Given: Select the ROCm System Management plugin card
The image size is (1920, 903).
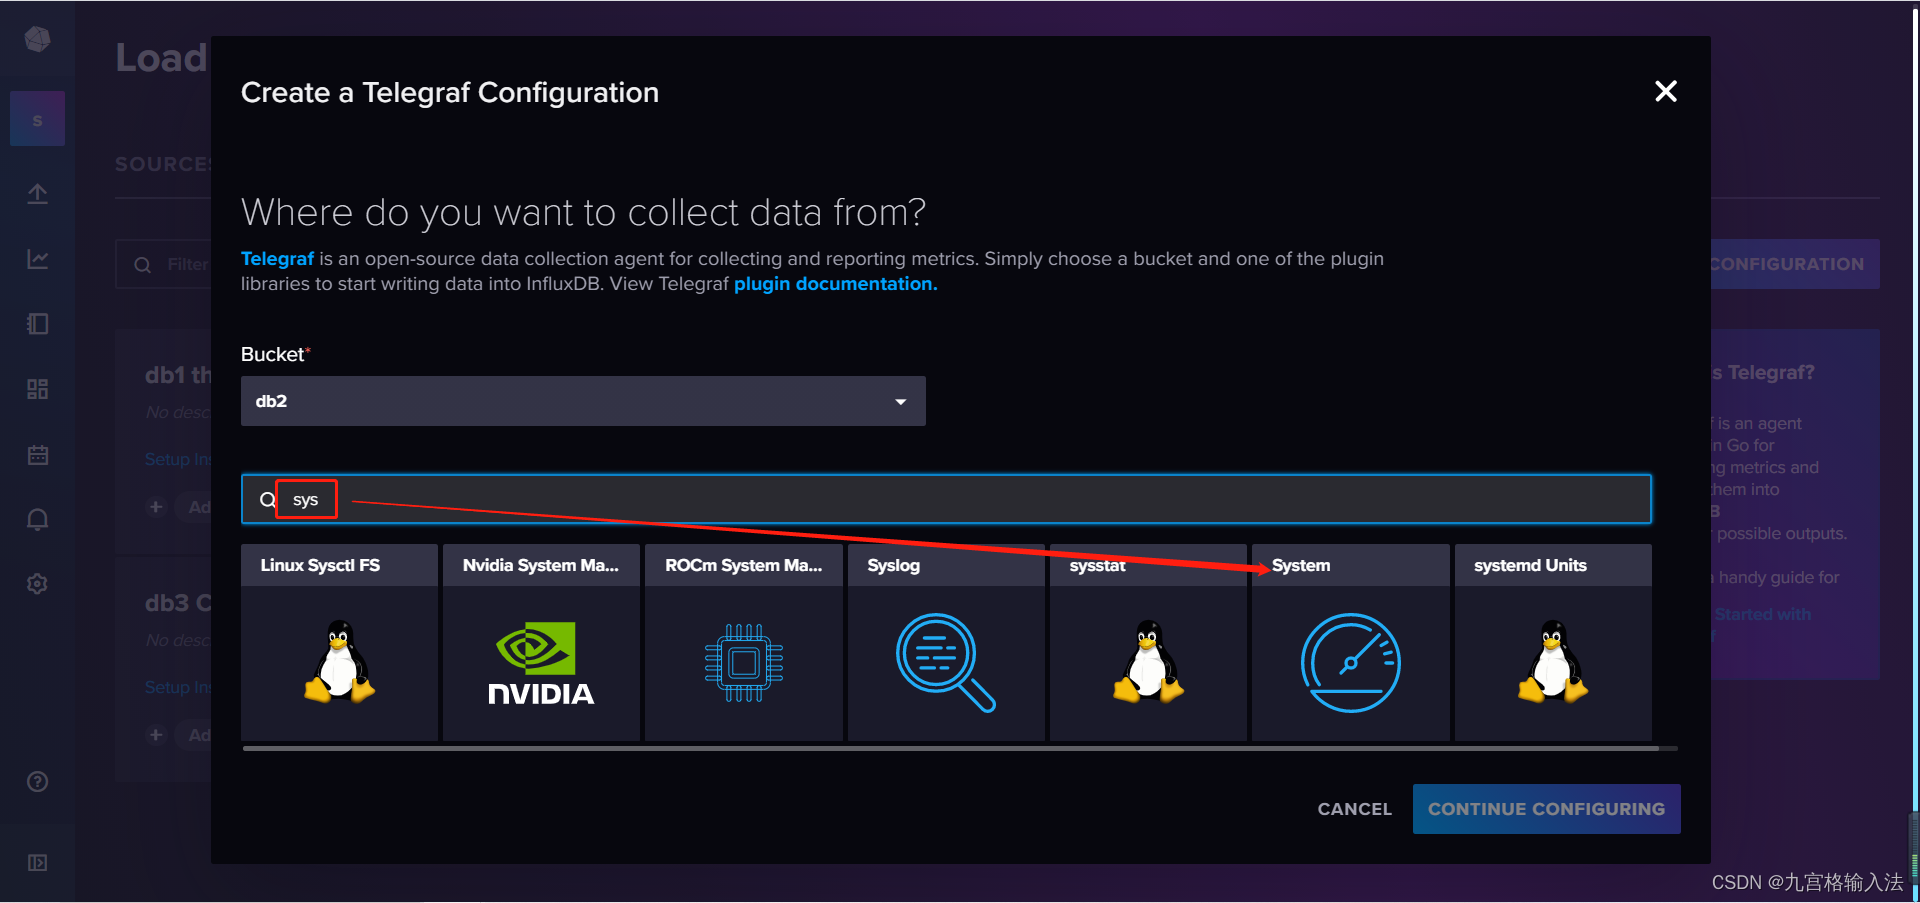Looking at the screenshot, I should [x=743, y=642].
